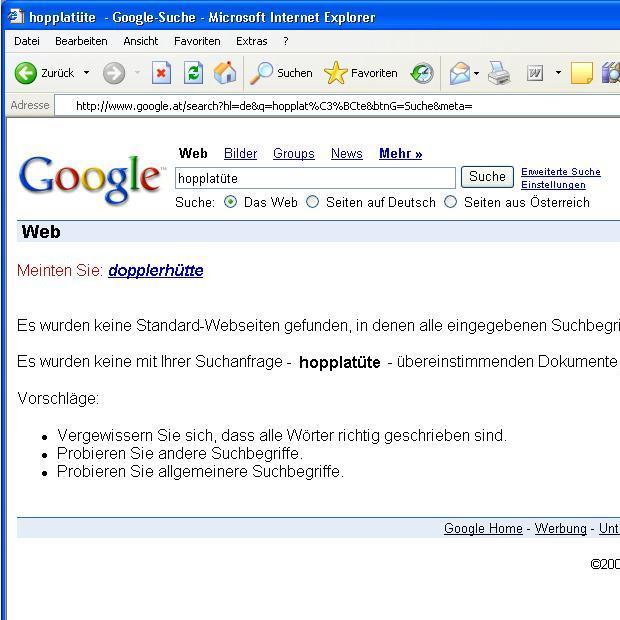620x620 pixels.
Task: Click the Vorschläge: heading text
Action: [58, 398]
